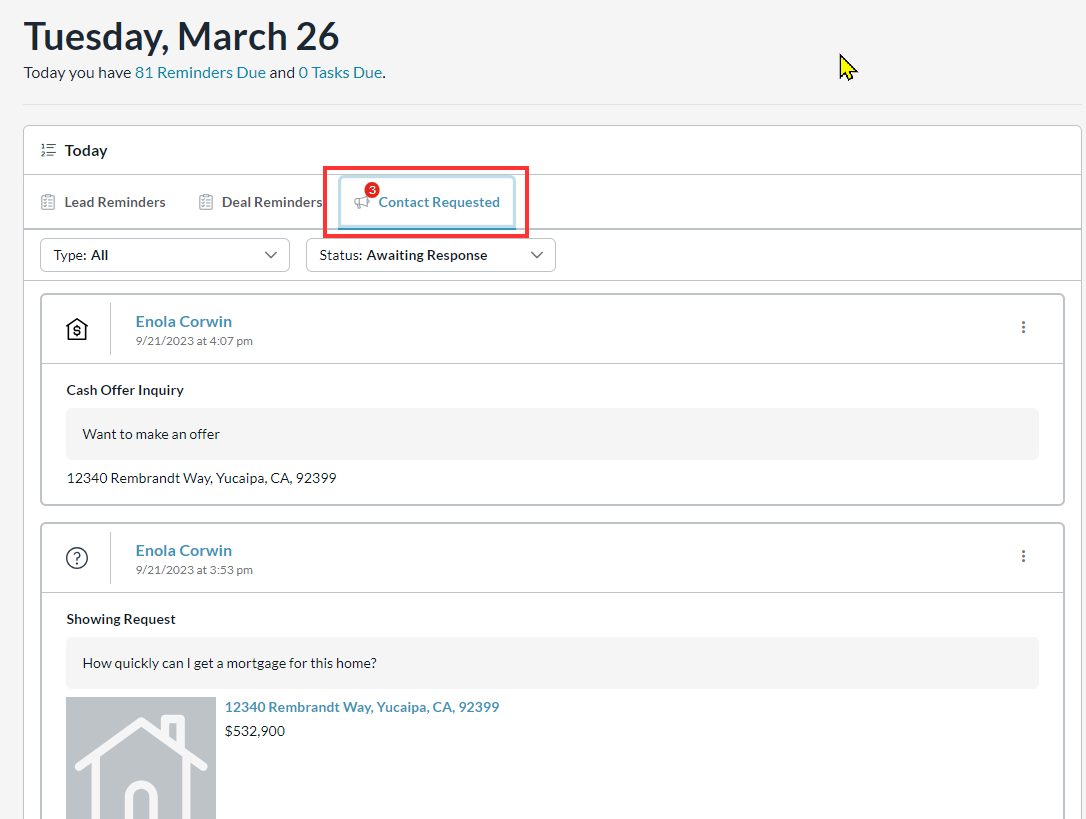Switch to the Lead Reminders tab
Image resolution: width=1086 pixels, height=819 pixels.
pyautogui.click(x=114, y=202)
